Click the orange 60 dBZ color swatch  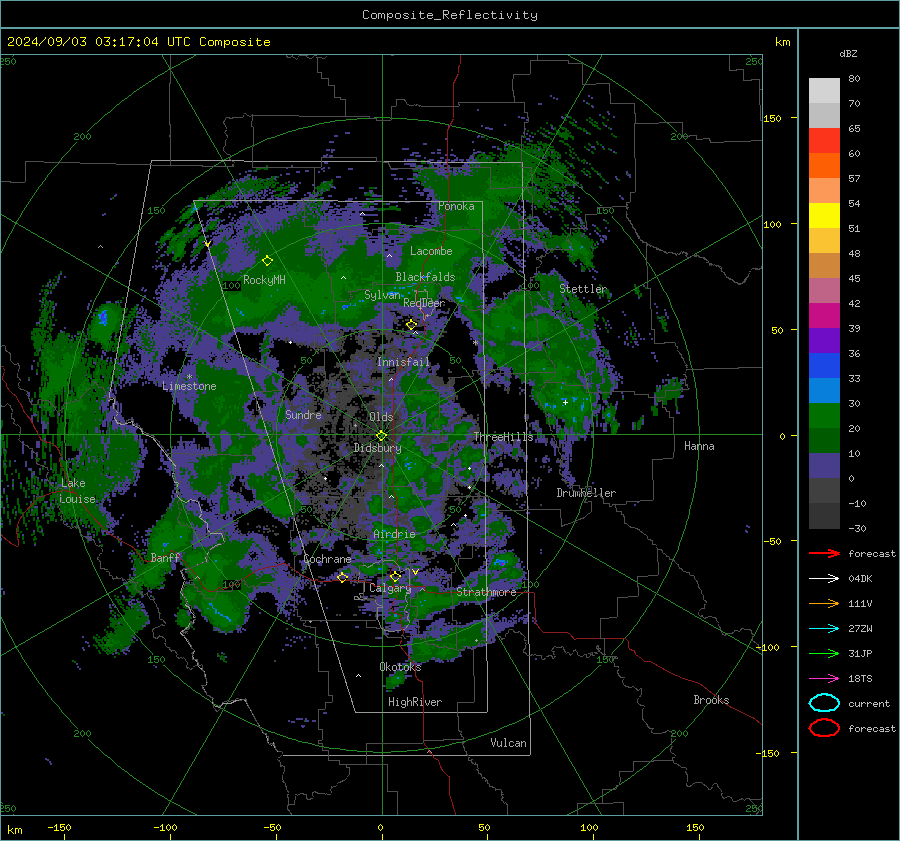pos(824,165)
